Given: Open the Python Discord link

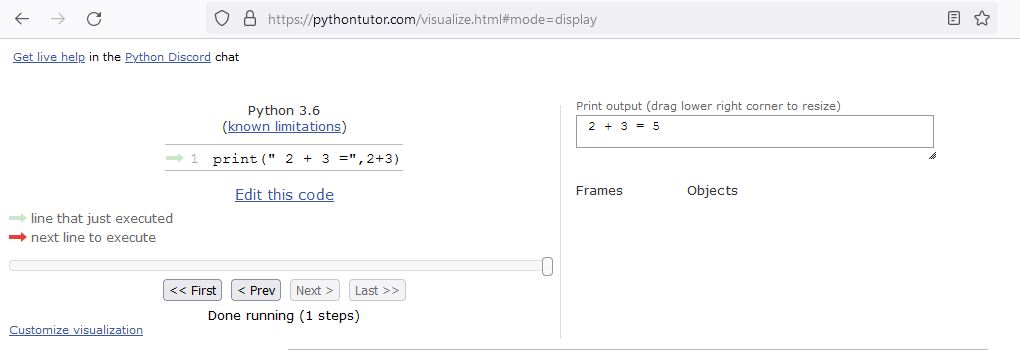Looking at the screenshot, I should pyautogui.click(x=168, y=57).
